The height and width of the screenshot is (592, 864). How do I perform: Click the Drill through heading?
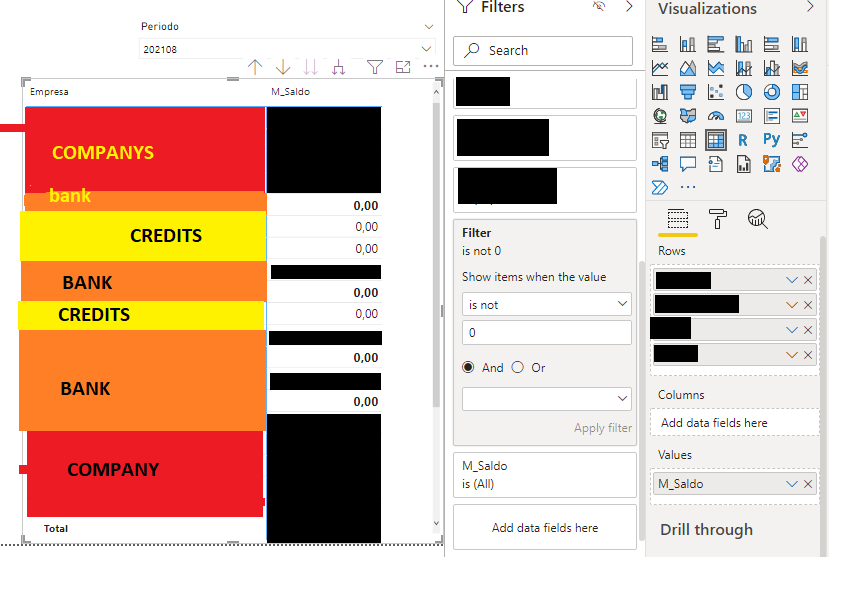[x=706, y=529]
